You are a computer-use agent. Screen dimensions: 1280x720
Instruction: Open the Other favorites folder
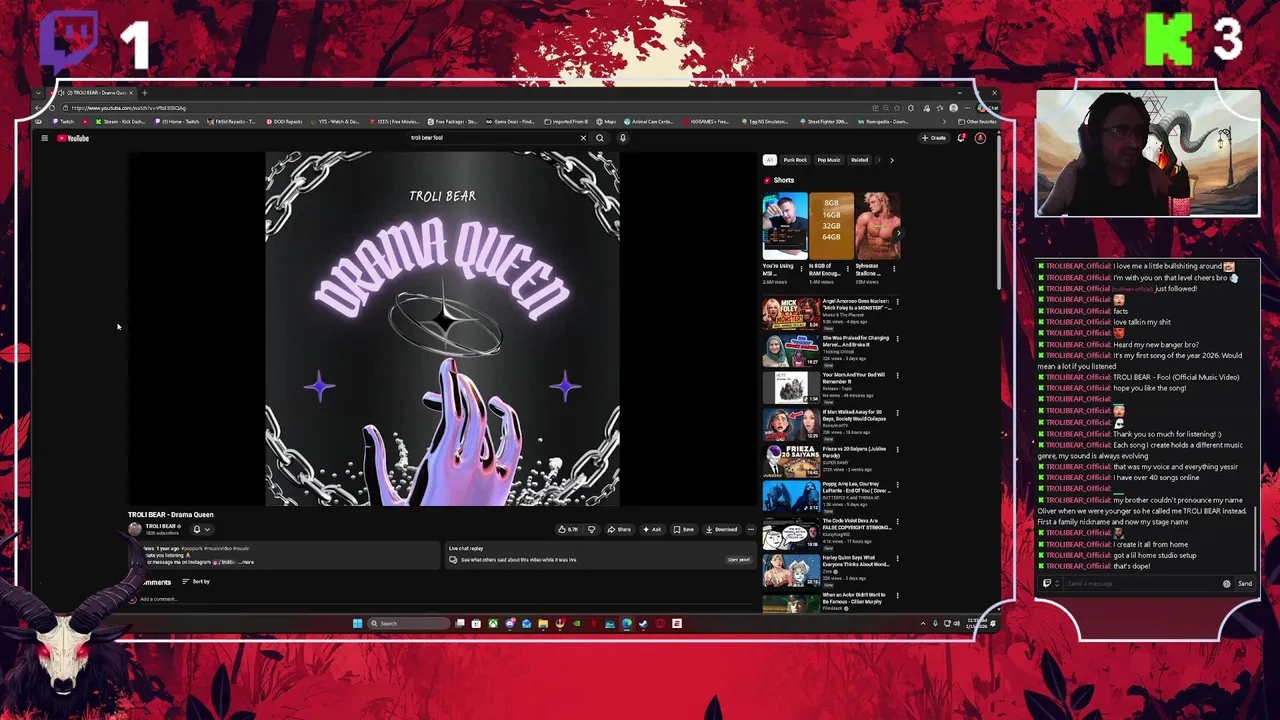[x=978, y=122]
